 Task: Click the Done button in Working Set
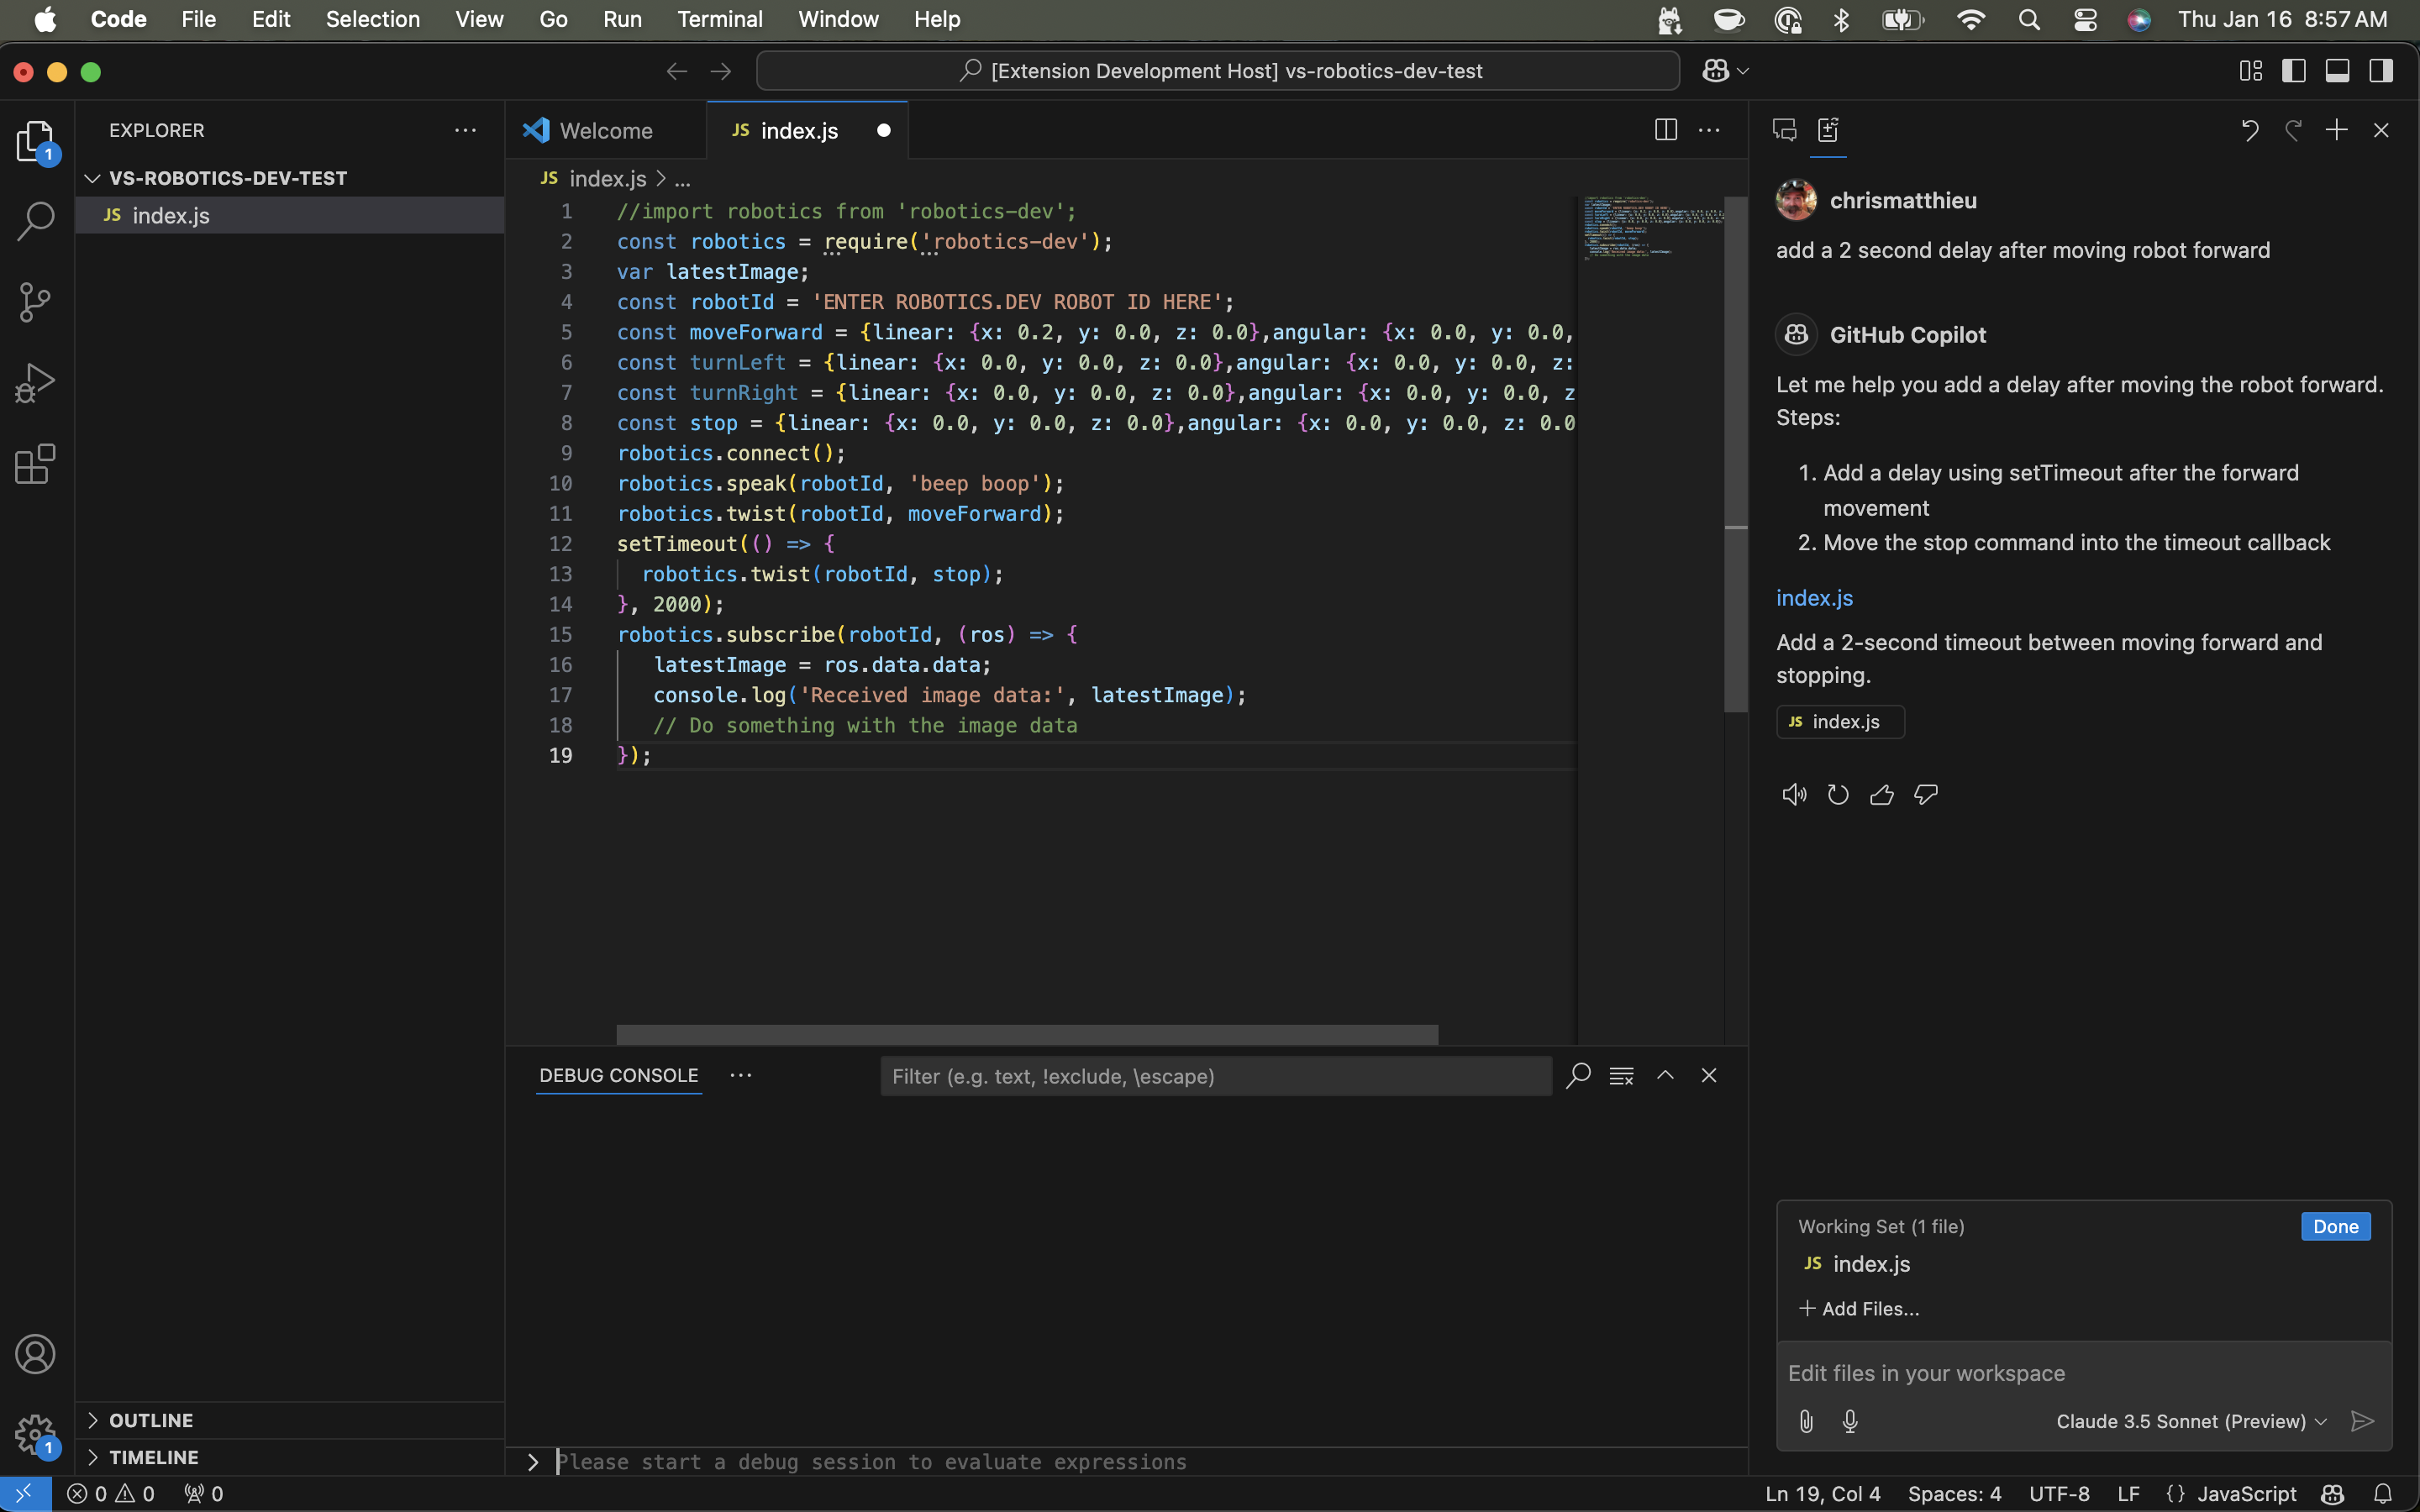click(x=2334, y=1226)
